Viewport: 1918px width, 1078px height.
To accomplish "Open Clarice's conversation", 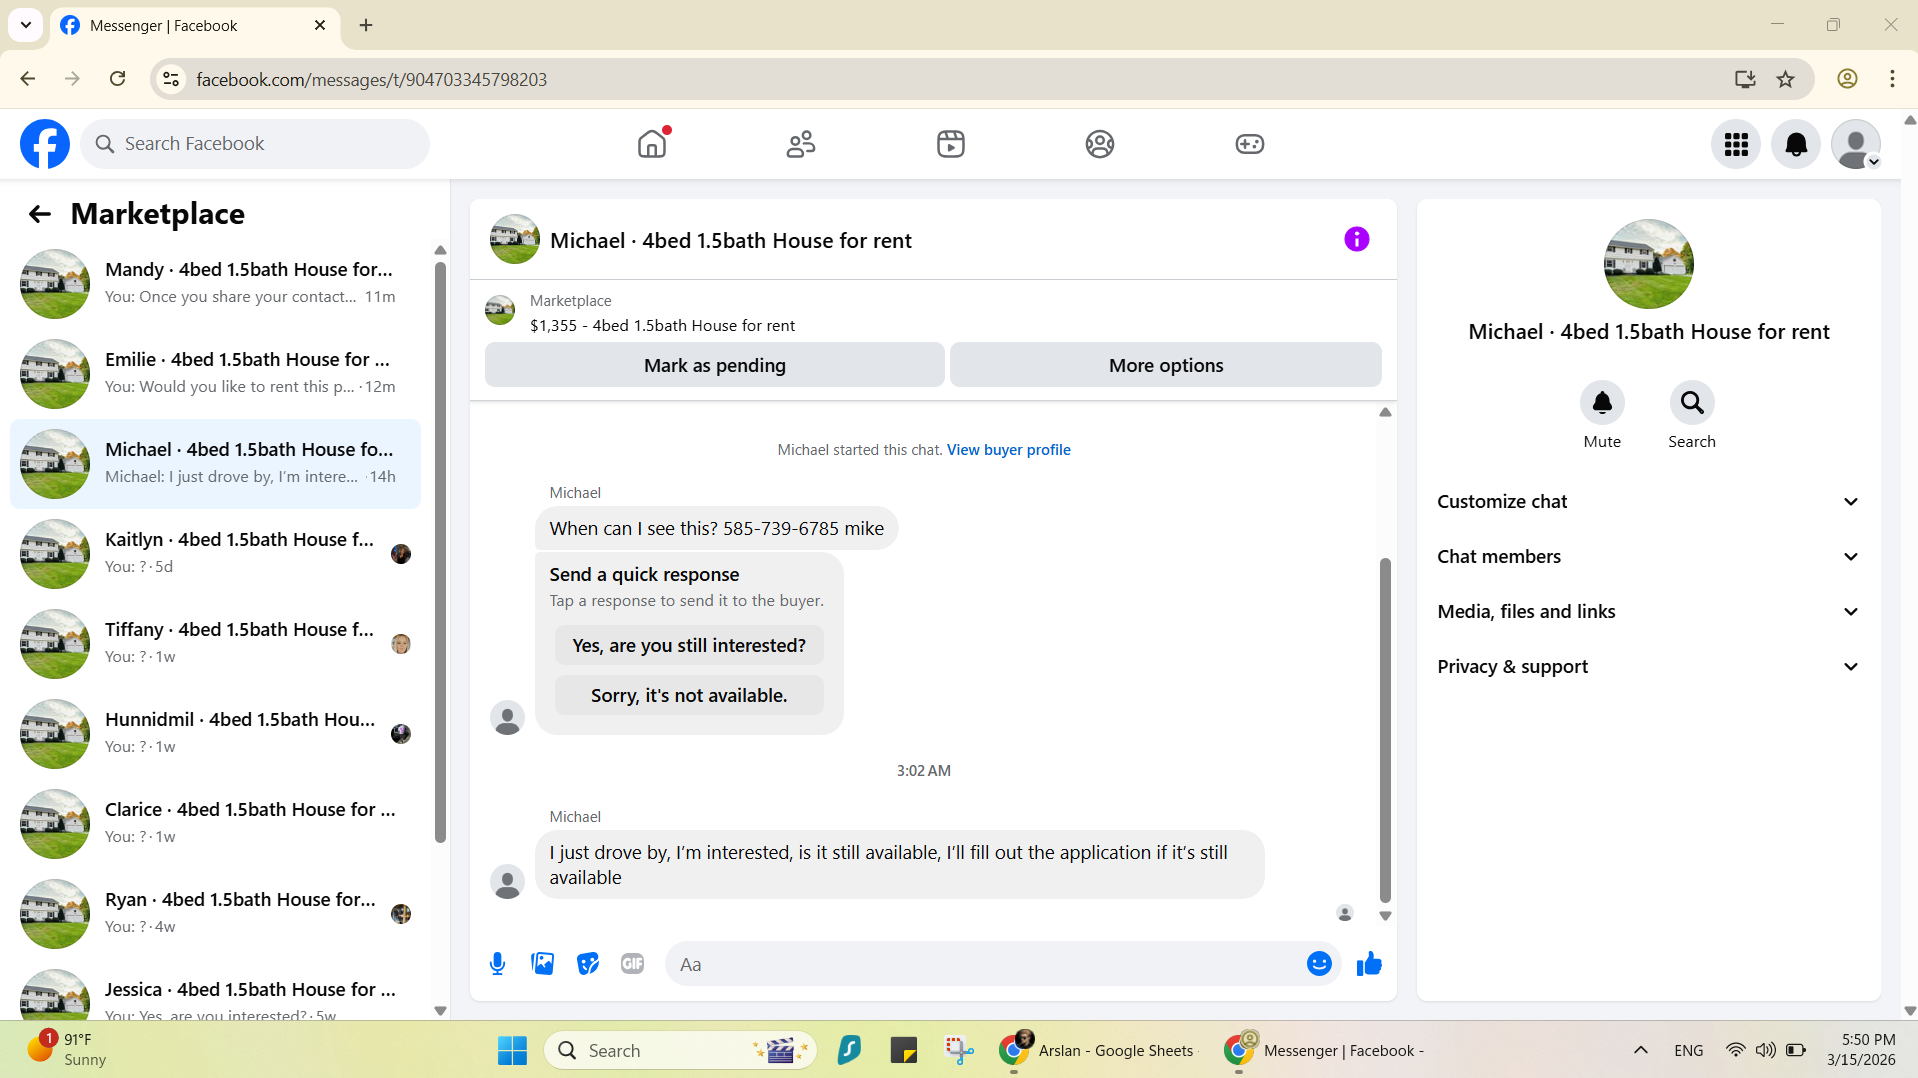I will point(215,824).
